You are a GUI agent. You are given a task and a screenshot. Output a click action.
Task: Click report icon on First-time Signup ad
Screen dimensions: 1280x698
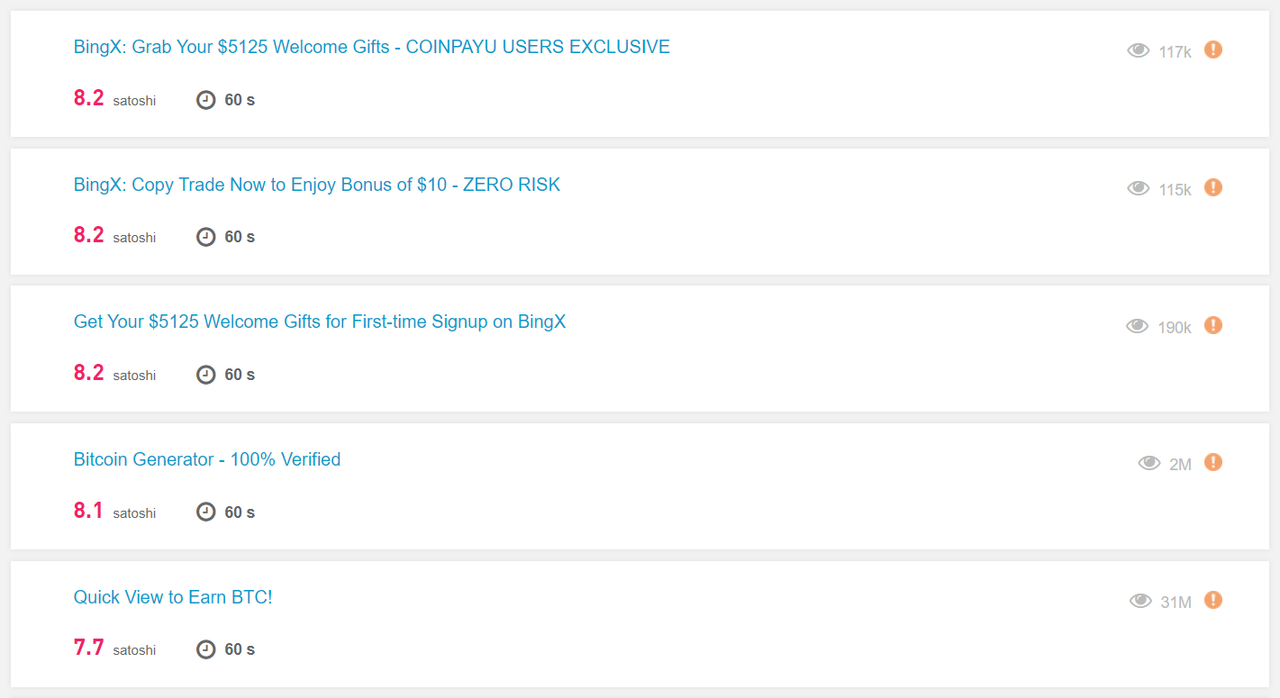tap(1213, 325)
